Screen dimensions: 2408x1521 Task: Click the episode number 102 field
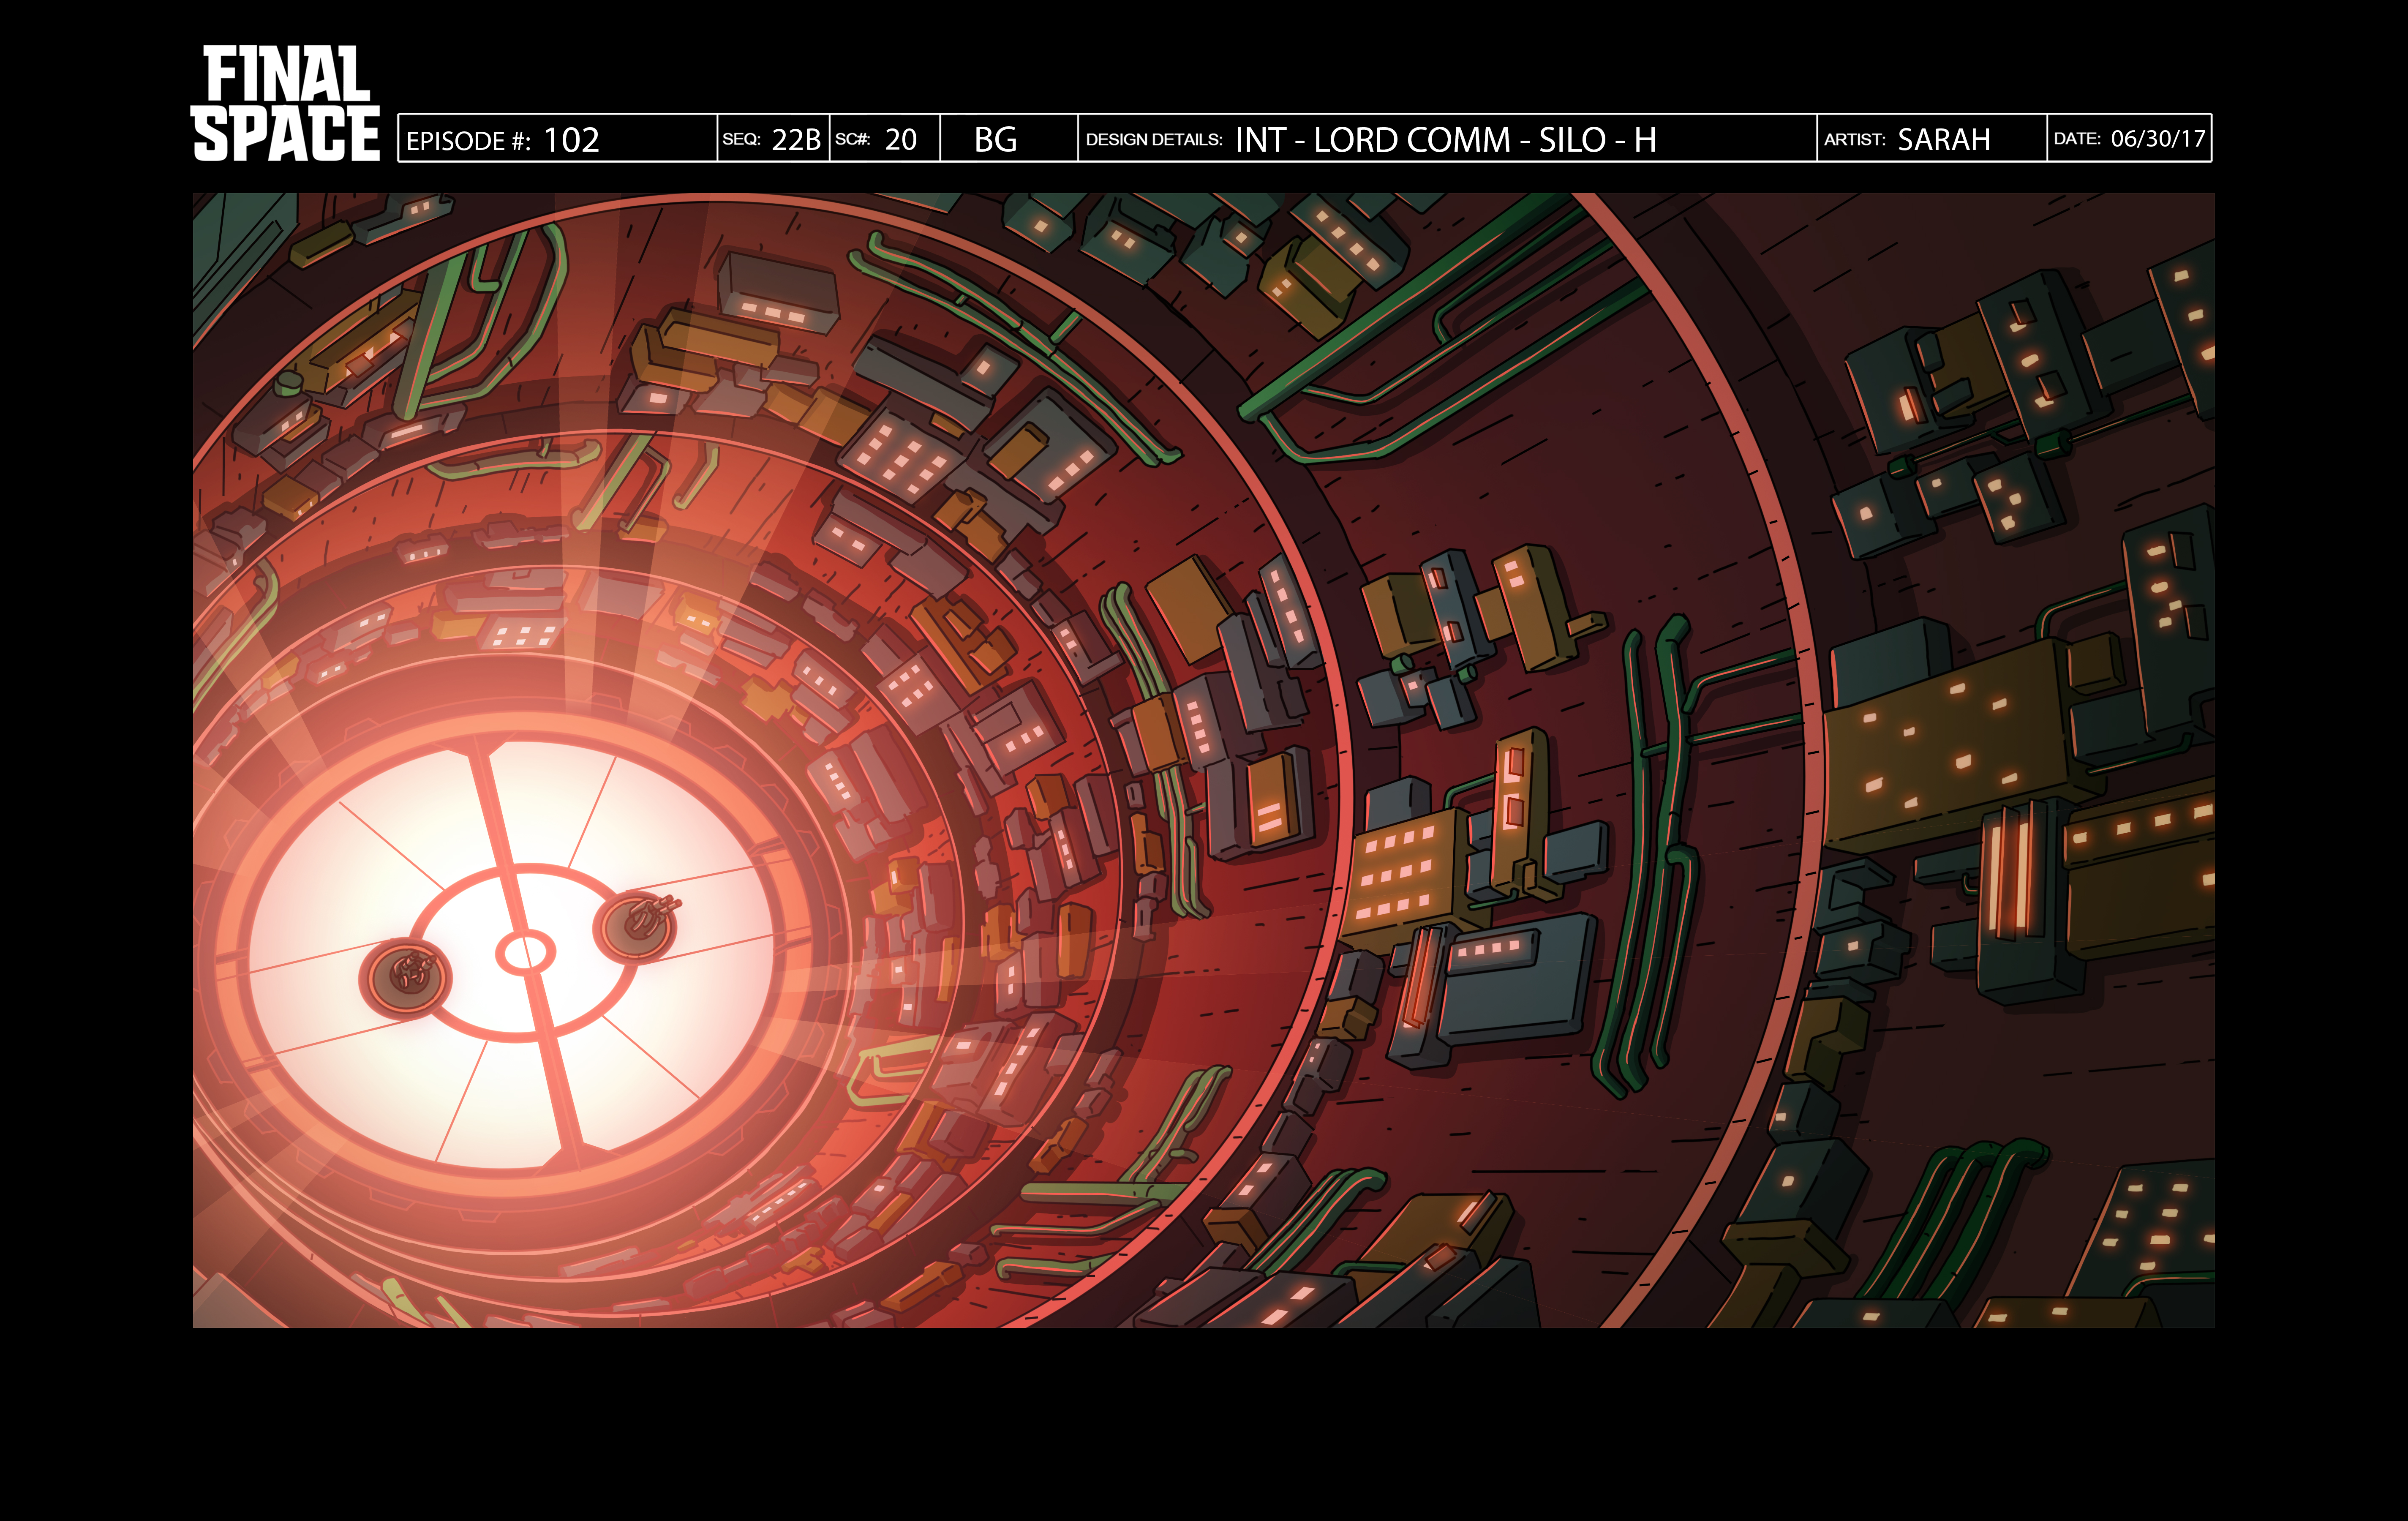pos(571,140)
